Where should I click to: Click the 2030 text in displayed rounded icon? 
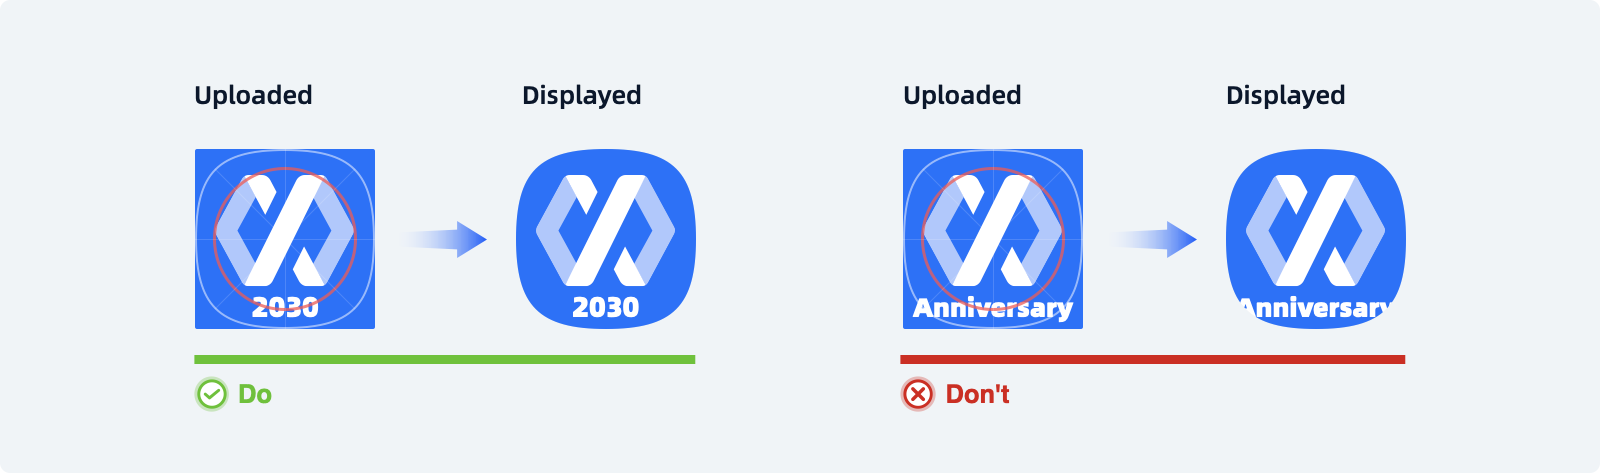coord(606,307)
